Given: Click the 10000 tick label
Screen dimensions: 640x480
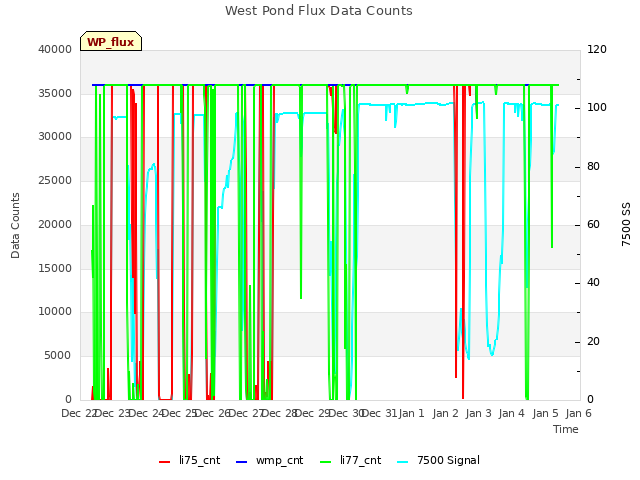Looking at the screenshot, I should [55, 311].
